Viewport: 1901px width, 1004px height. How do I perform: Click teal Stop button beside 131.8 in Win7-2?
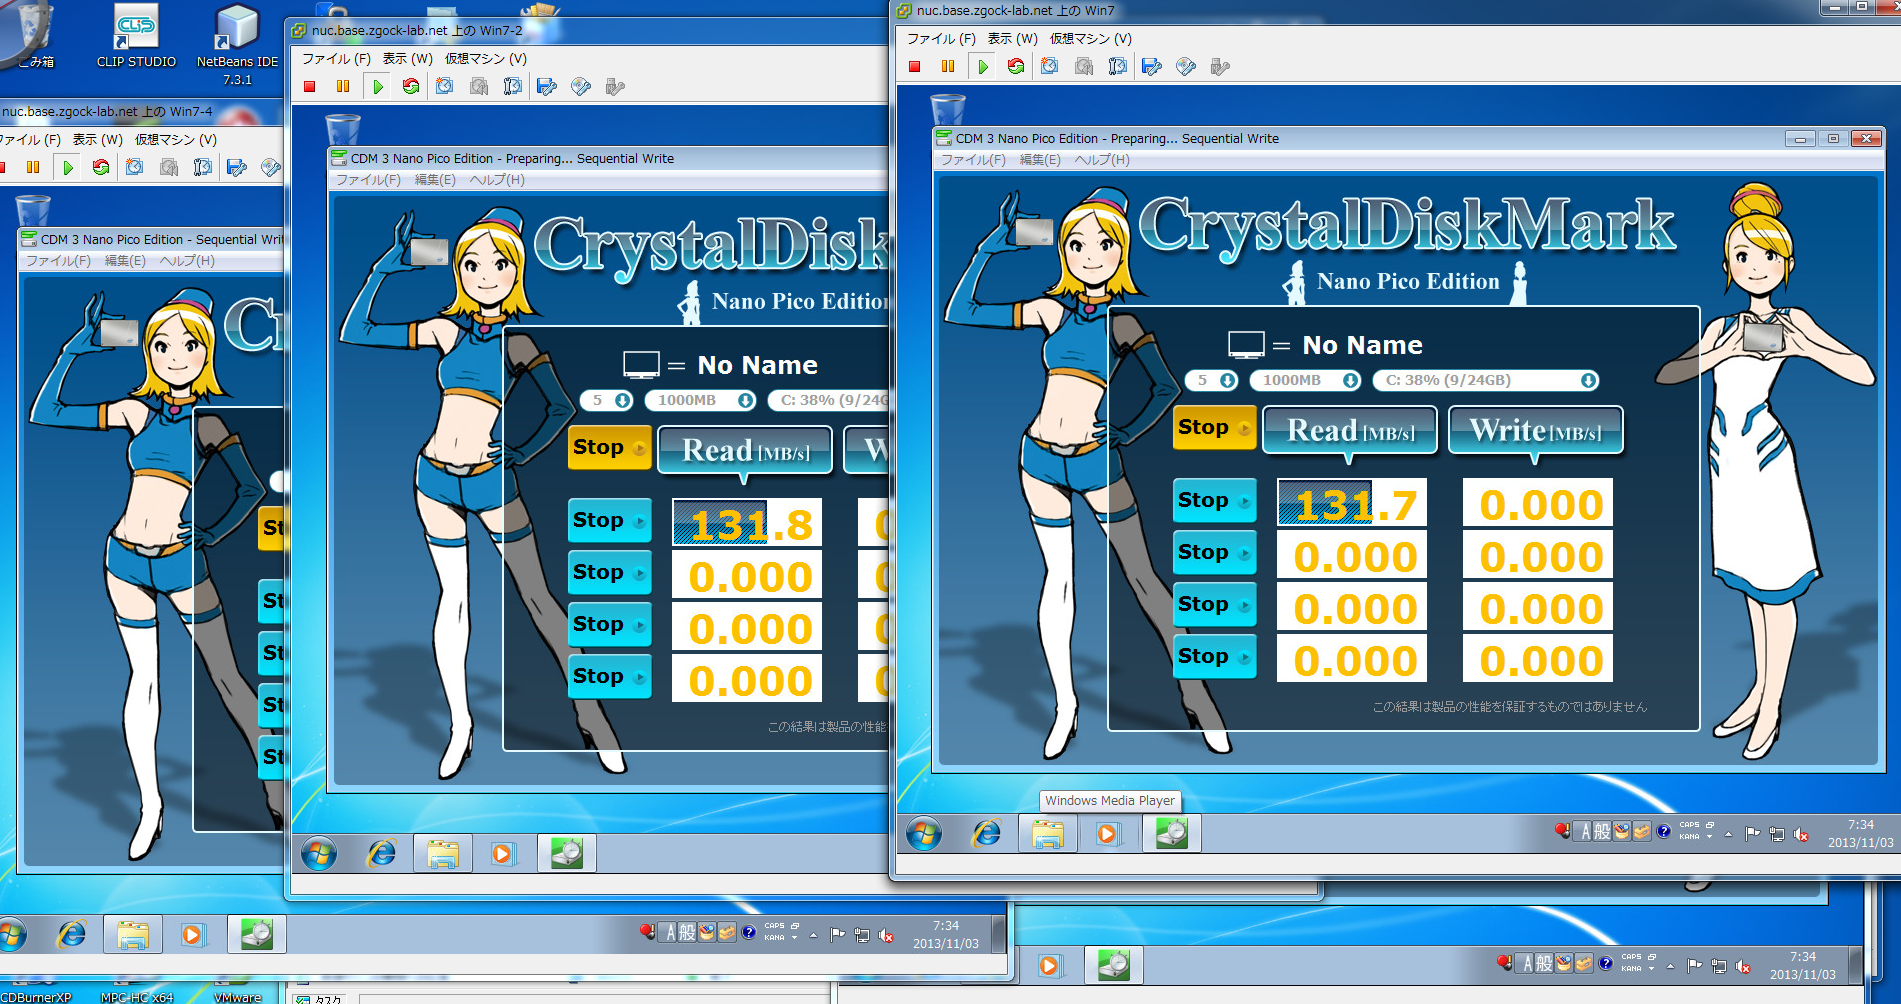(x=609, y=520)
